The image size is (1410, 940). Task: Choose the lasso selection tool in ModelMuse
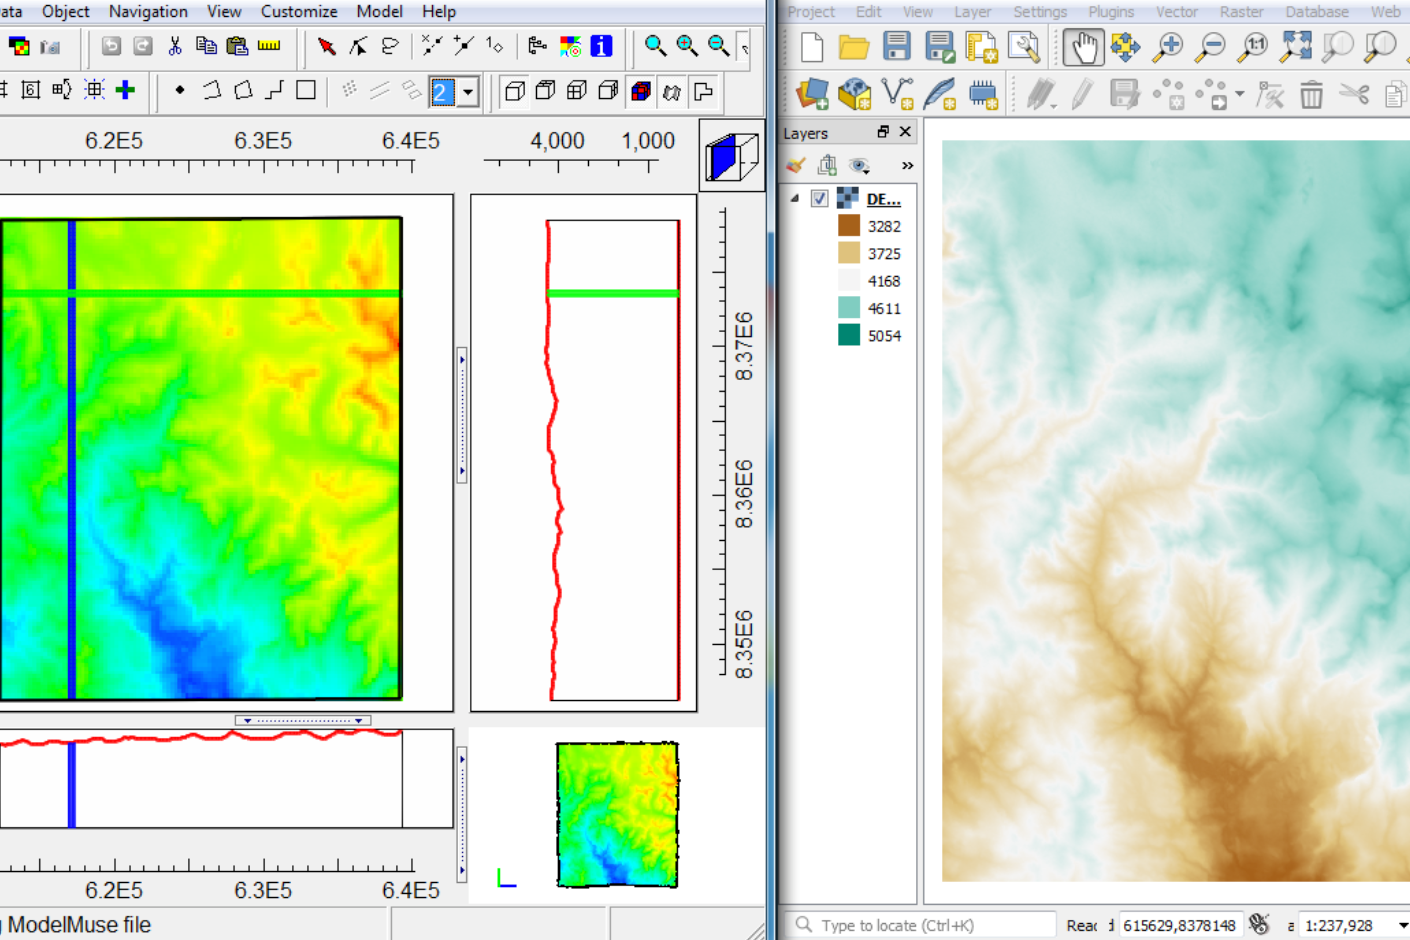point(390,46)
